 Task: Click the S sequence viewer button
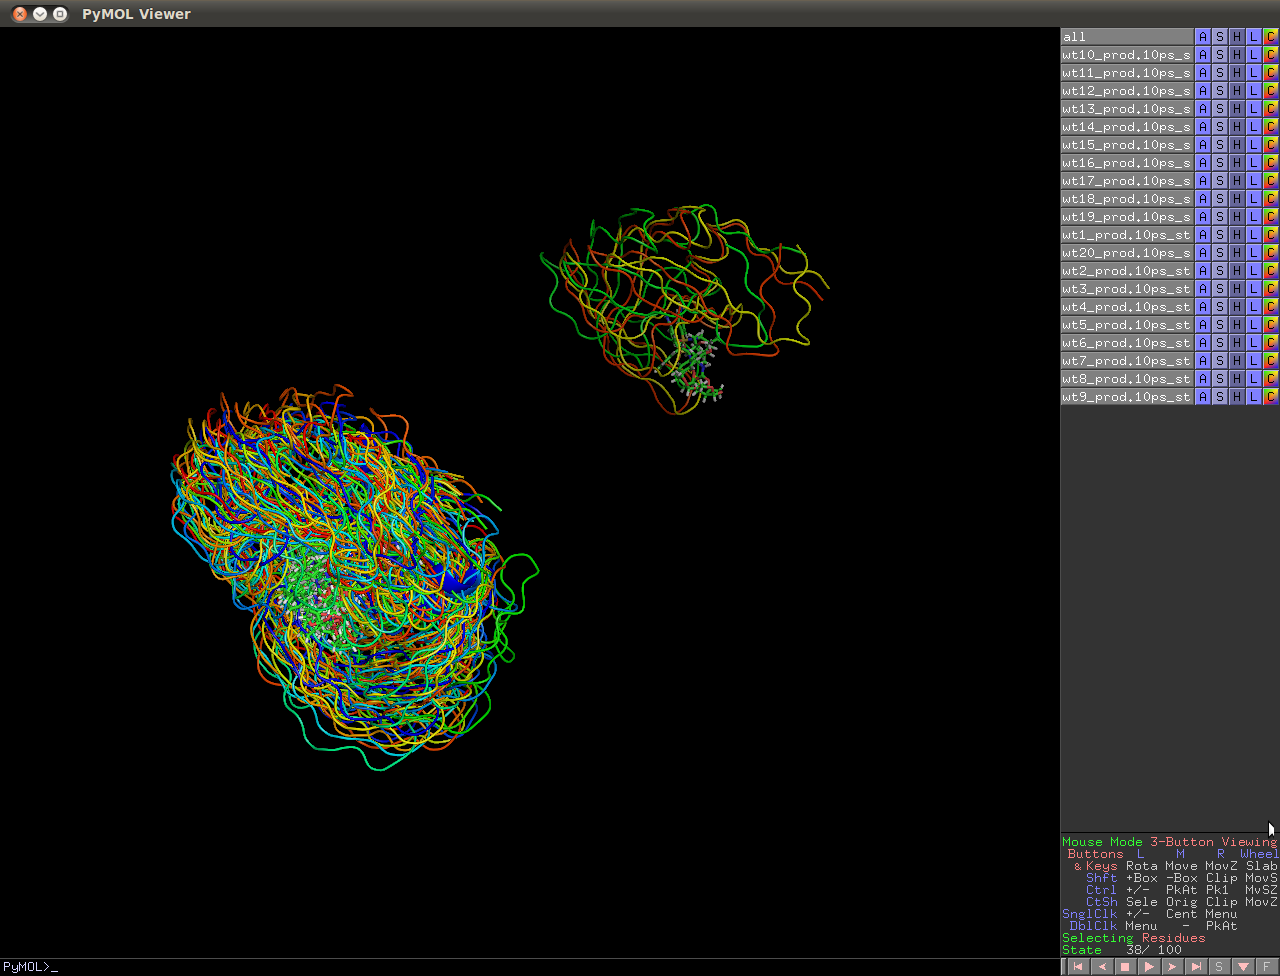[x=1219, y=967]
